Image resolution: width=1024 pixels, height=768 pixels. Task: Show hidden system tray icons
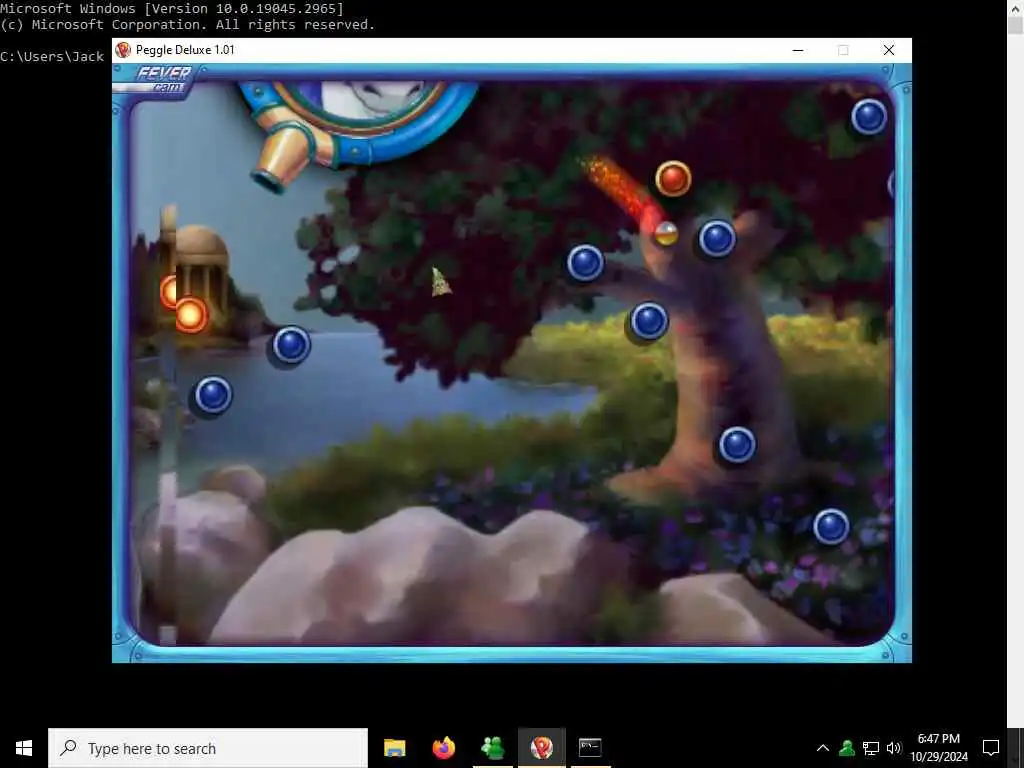(823, 748)
